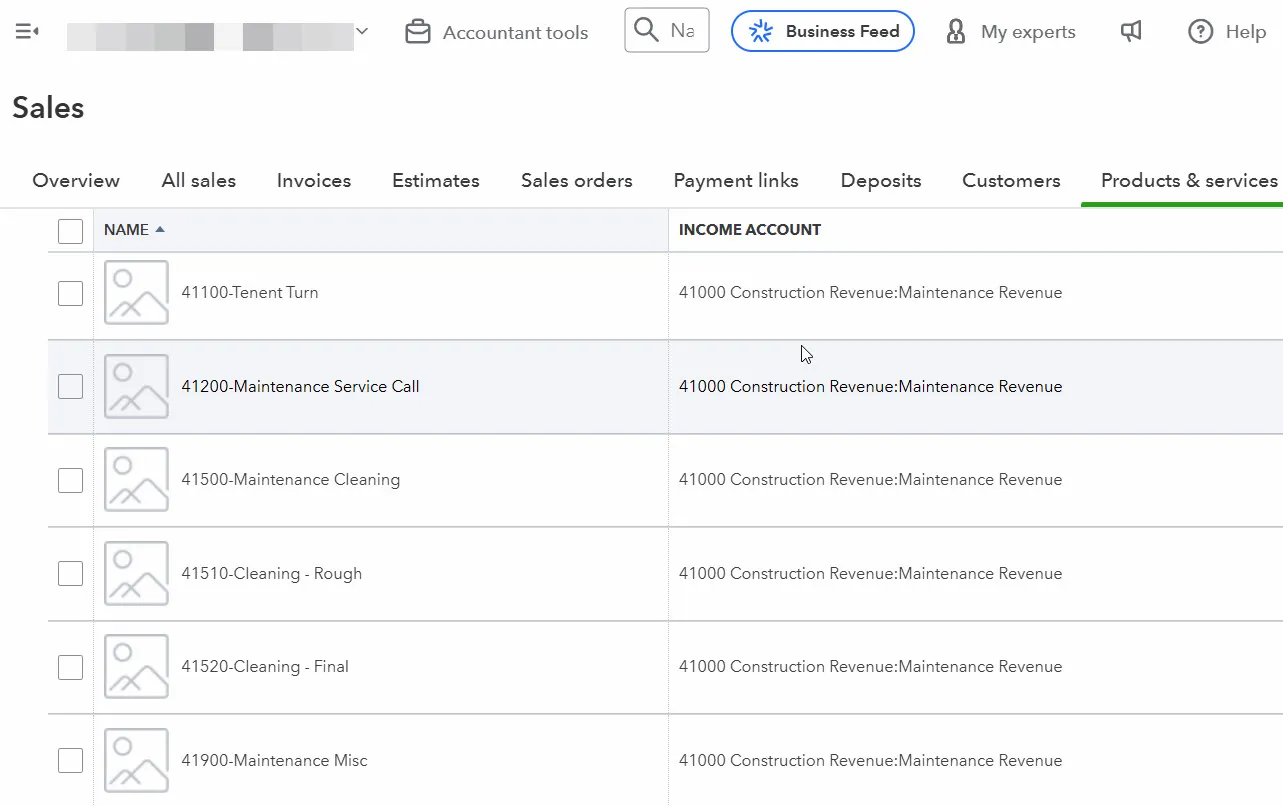1283x806 pixels.
Task: Open the My experts person icon
Action: click(x=956, y=32)
